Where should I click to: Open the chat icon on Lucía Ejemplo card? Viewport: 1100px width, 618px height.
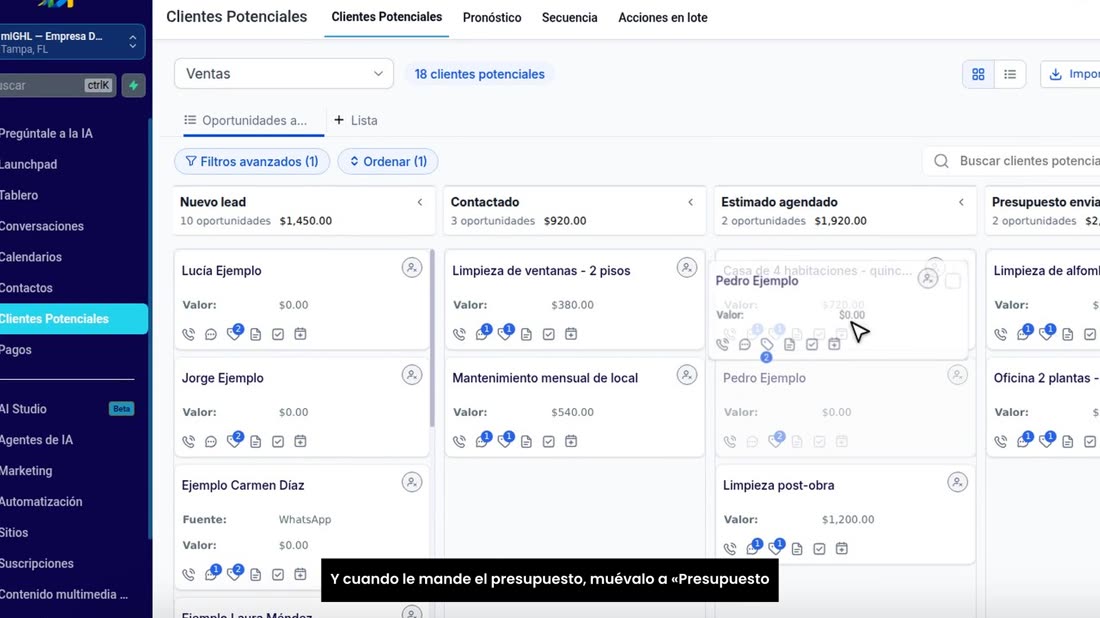point(211,335)
